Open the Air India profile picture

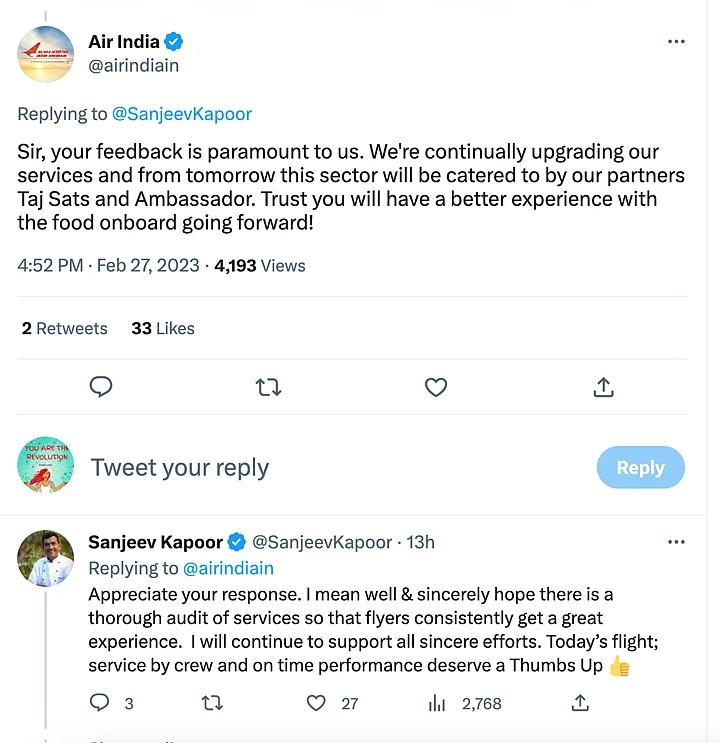[46, 54]
